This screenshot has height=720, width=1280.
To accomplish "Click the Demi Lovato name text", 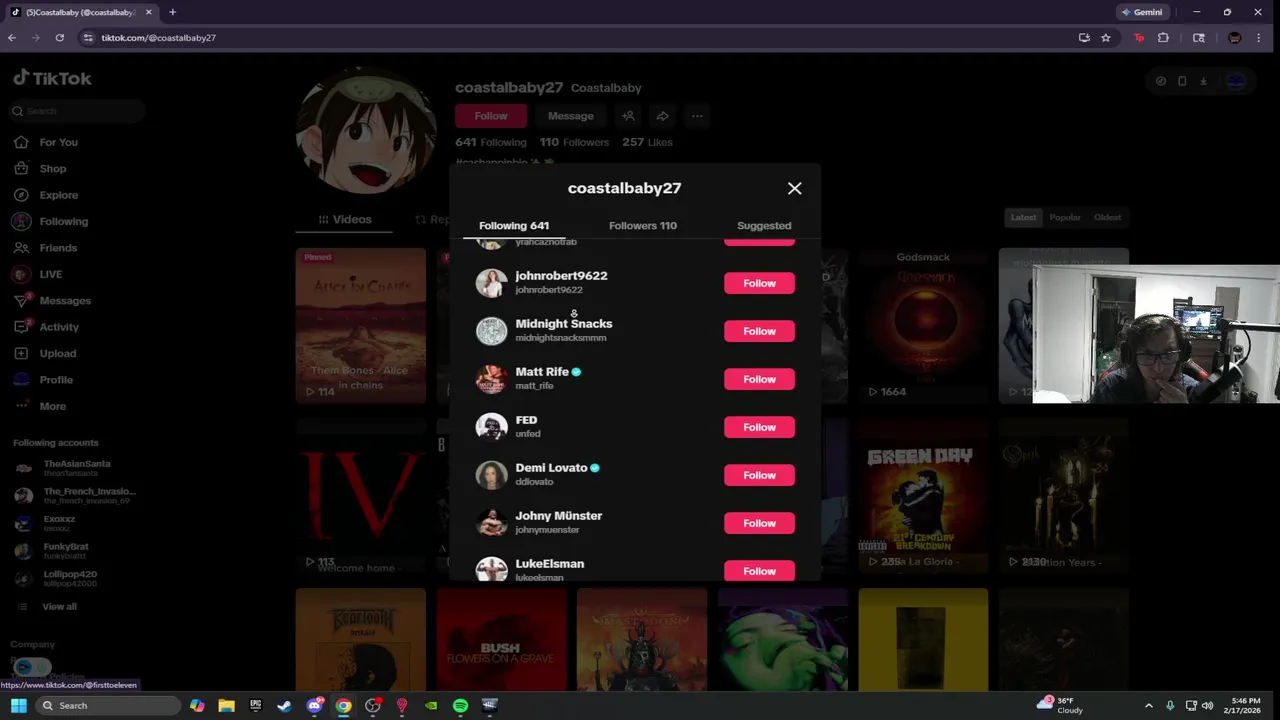I will (551, 468).
